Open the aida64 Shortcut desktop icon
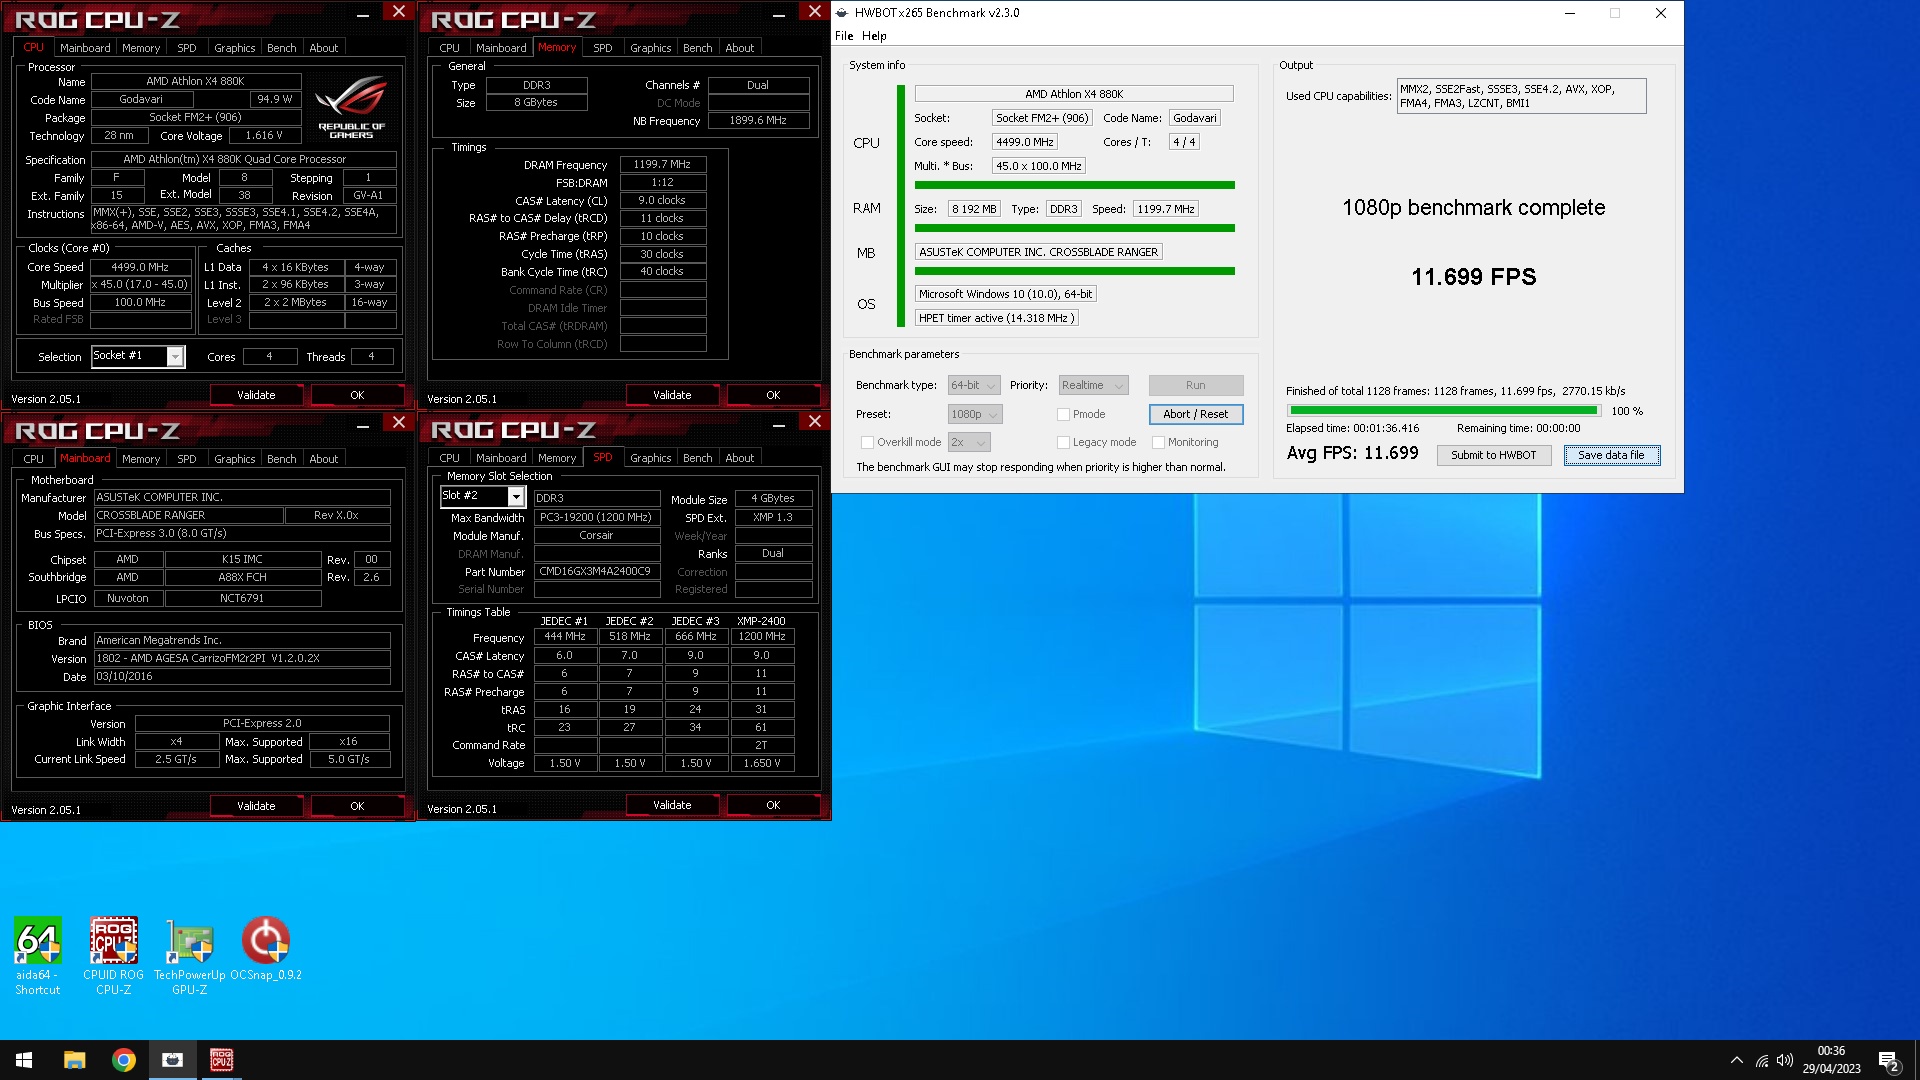1920x1080 pixels. (37, 955)
